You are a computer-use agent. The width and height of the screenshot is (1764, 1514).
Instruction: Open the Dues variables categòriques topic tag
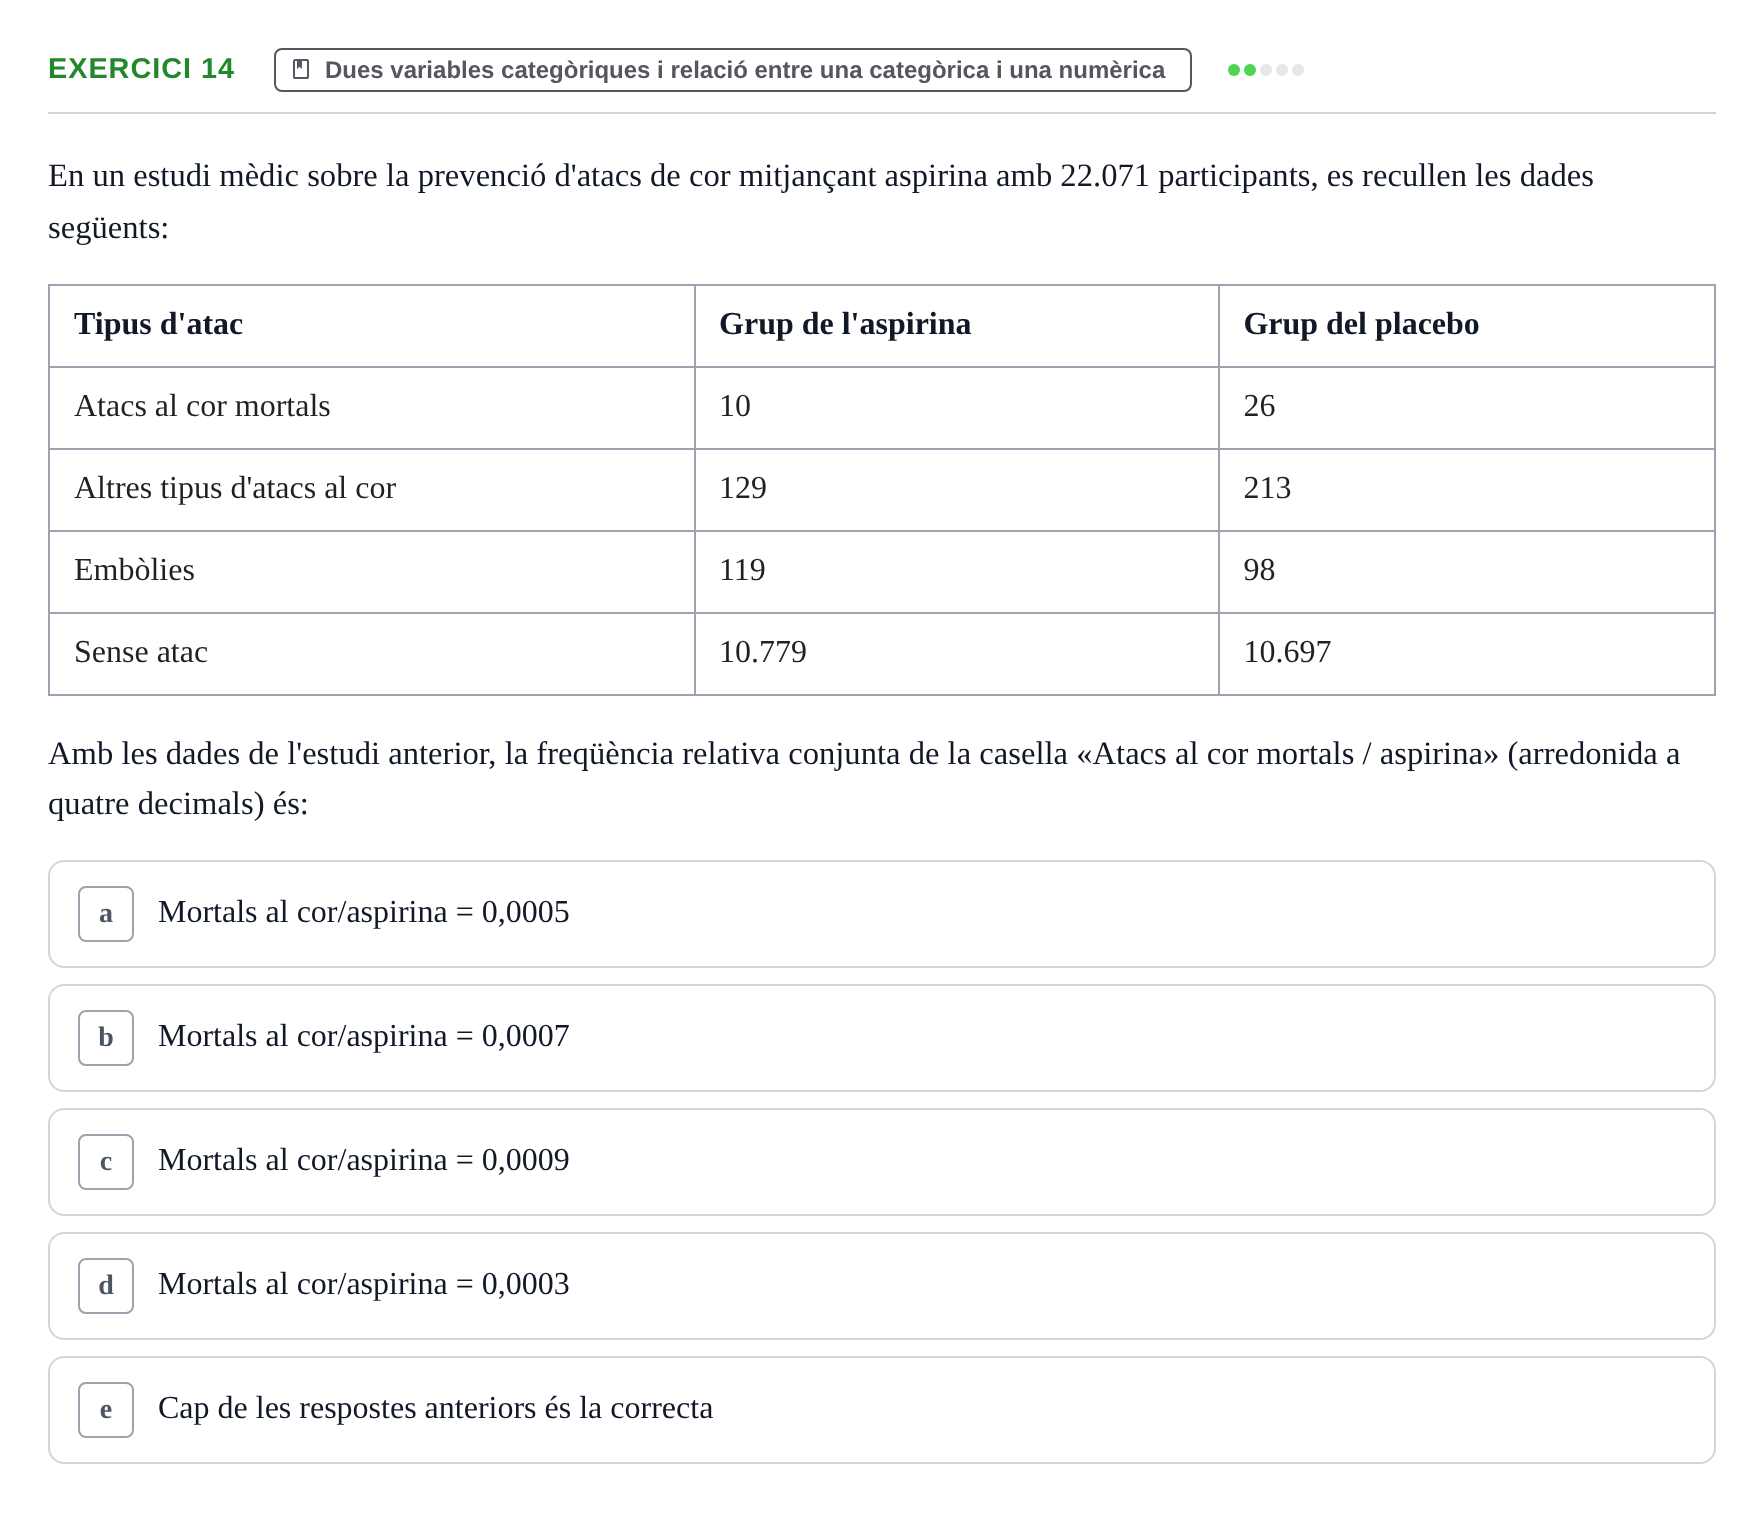click(x=733, y=70)
